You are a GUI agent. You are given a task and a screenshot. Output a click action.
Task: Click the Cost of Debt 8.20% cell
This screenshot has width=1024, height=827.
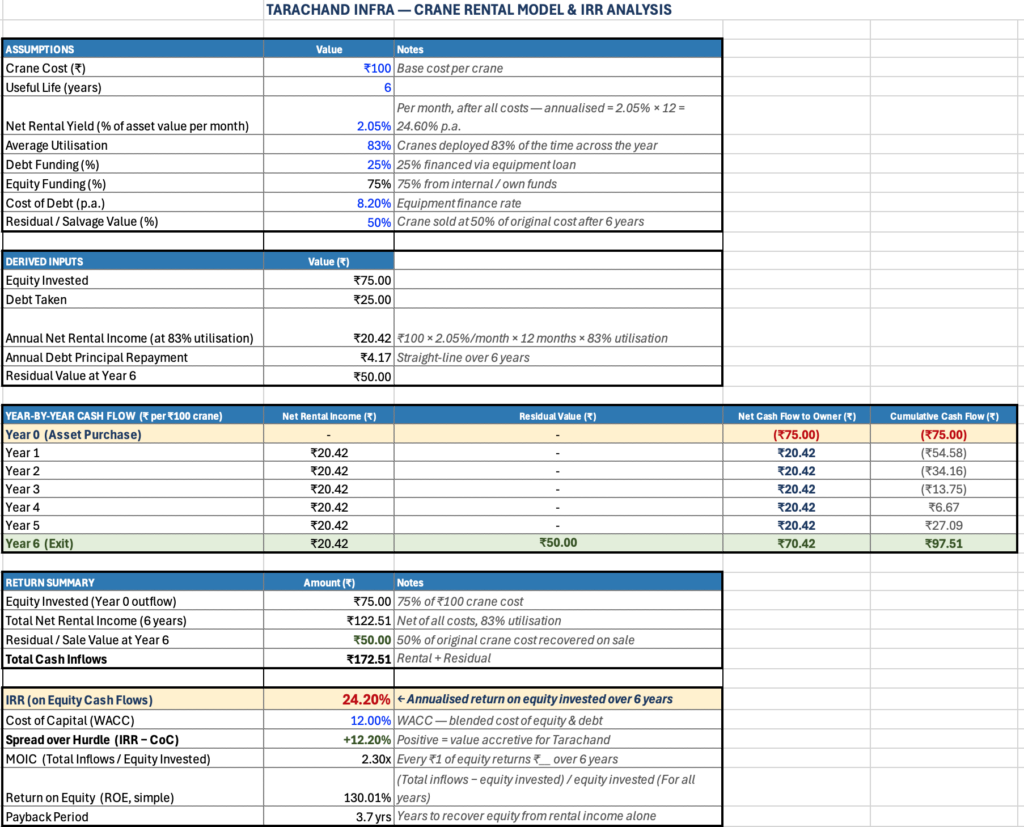(371, 202)
